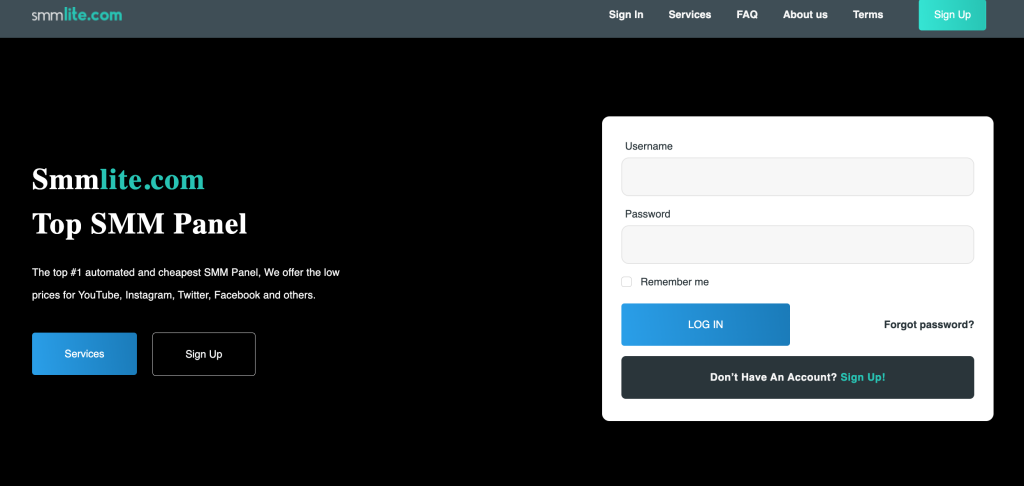Focus the Username input field
Screen dimensions: 1024x486
797,176
